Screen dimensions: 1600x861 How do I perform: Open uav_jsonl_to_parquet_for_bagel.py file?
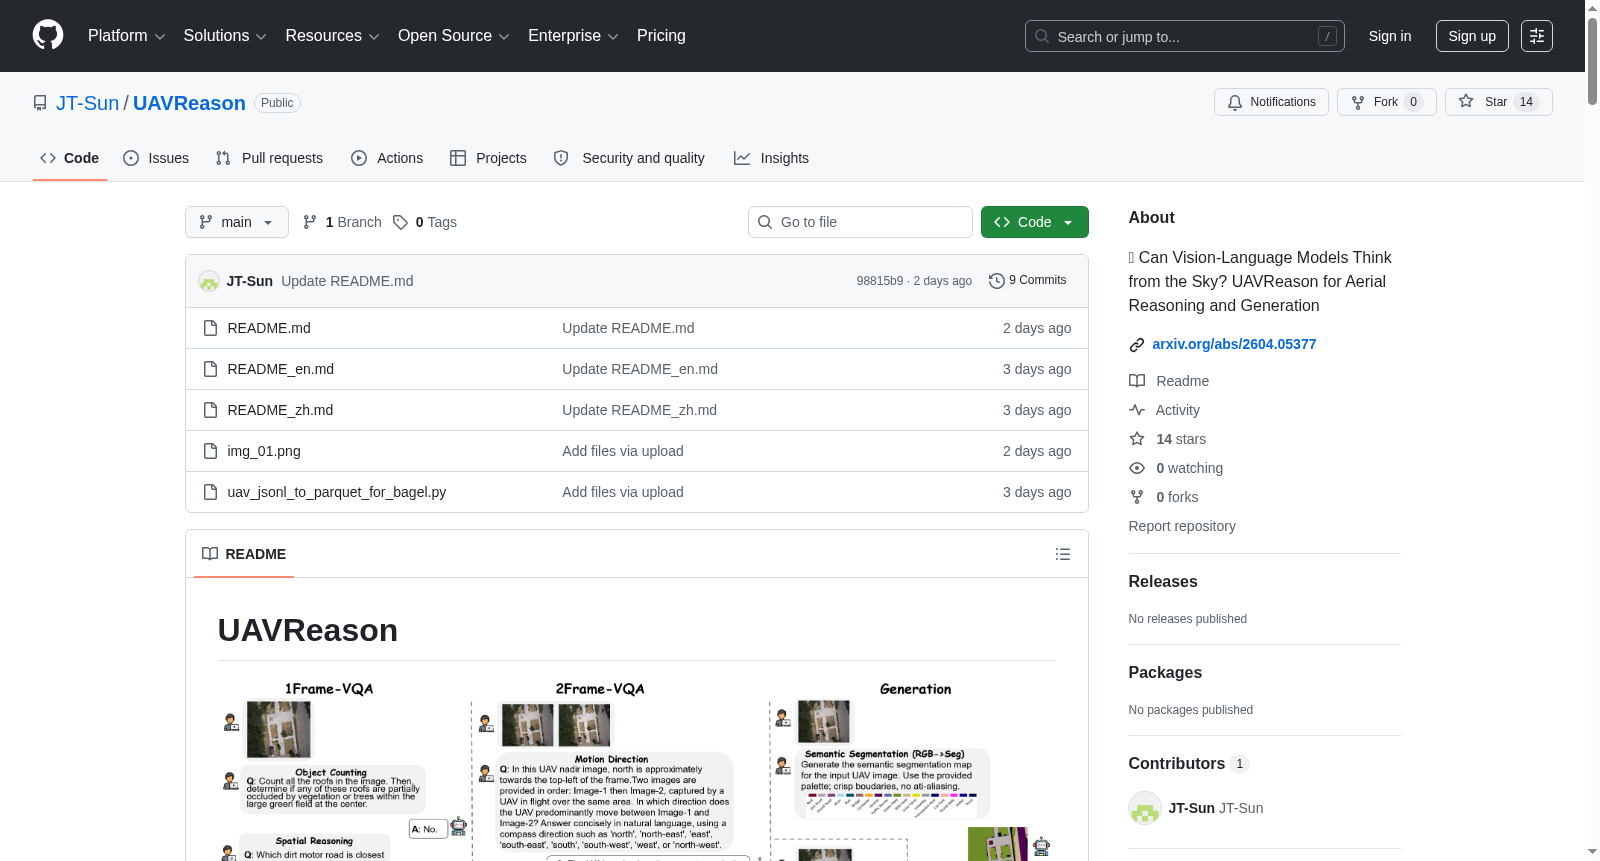point(337,492)
